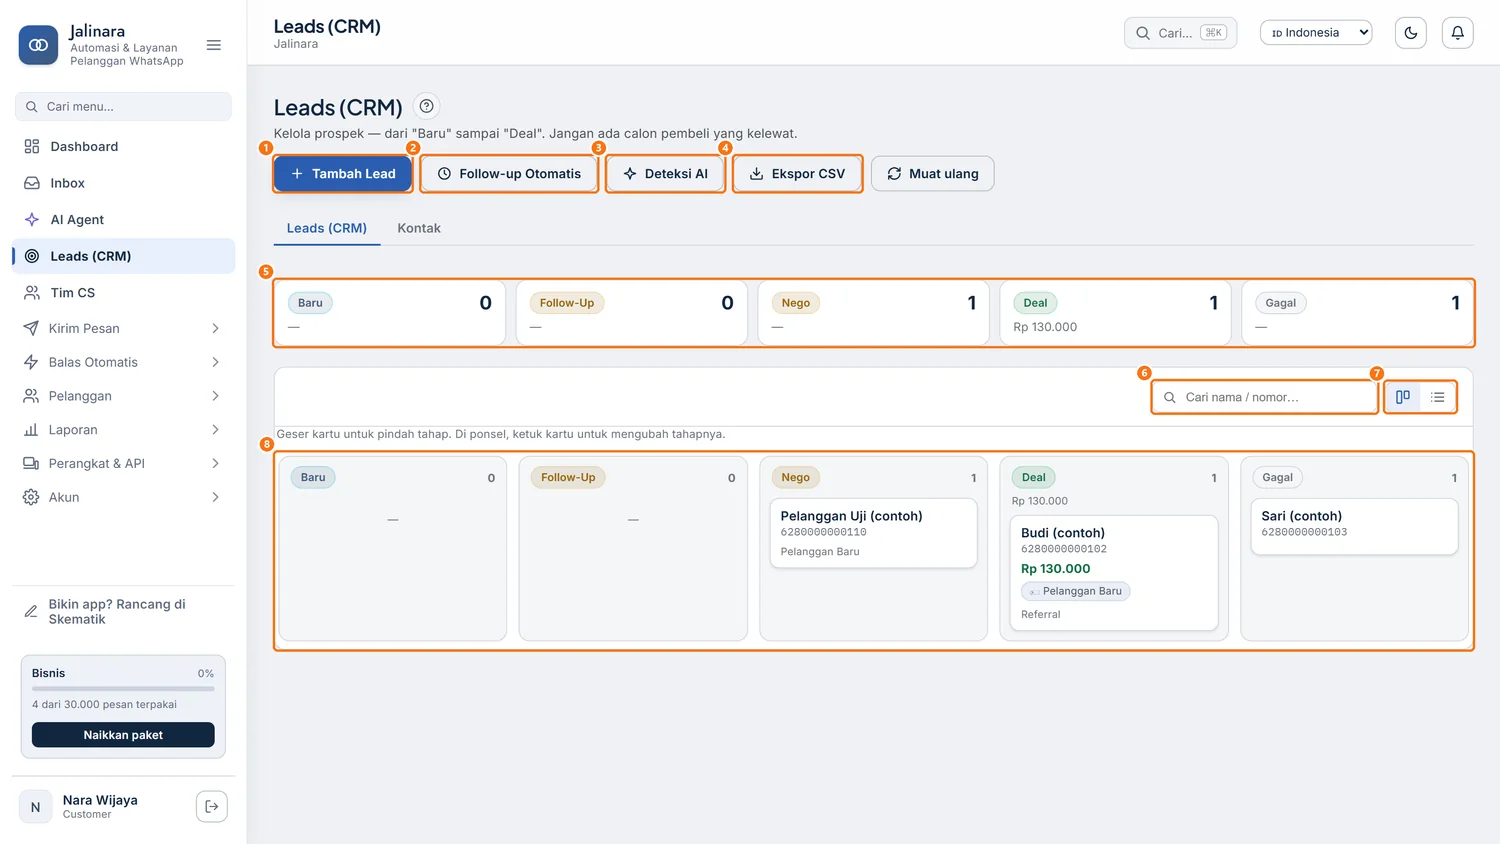Select the Pelanggan Baru tag on Budi's card
The width and height of the screenshot is (1500, 844).
(1076, 591)
